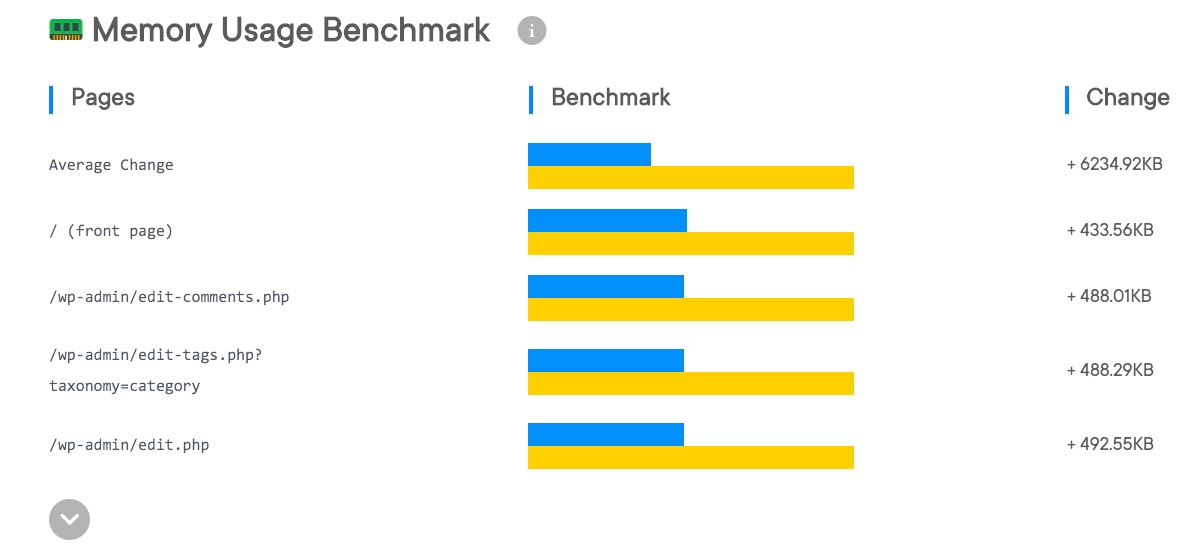Select the Benchmark column header
Screen dimensions: 1200x546
point(611,98)
